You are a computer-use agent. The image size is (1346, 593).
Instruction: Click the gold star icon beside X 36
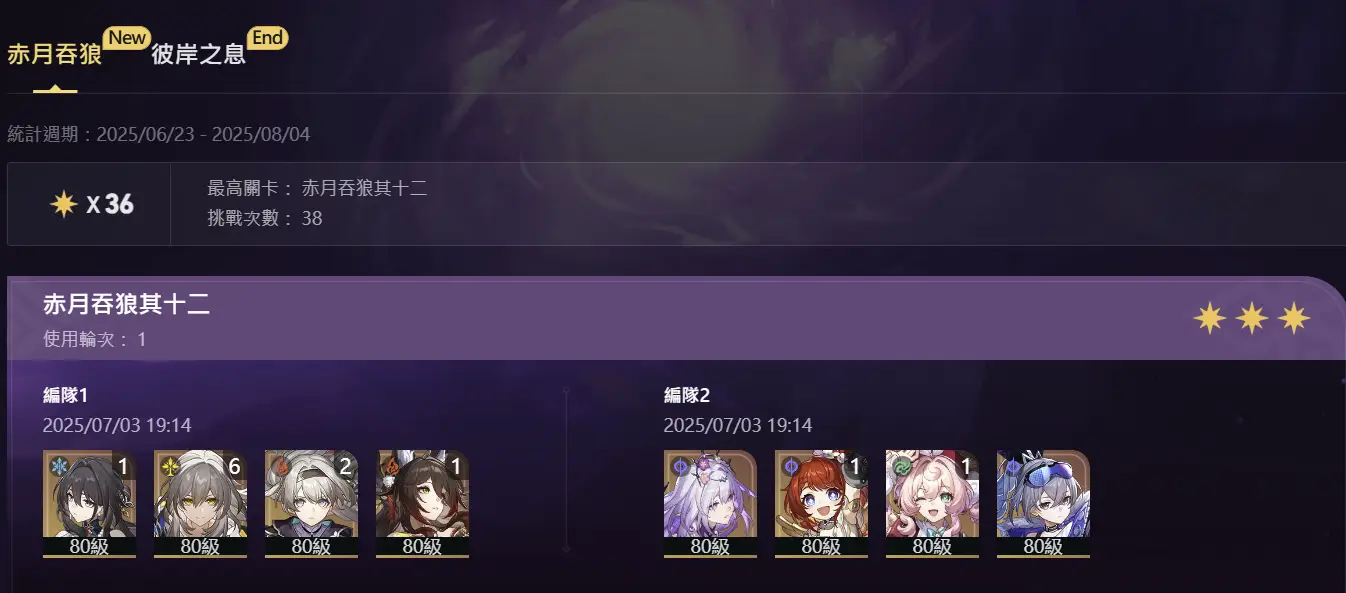pyautogui.click(x=64, y=204)
